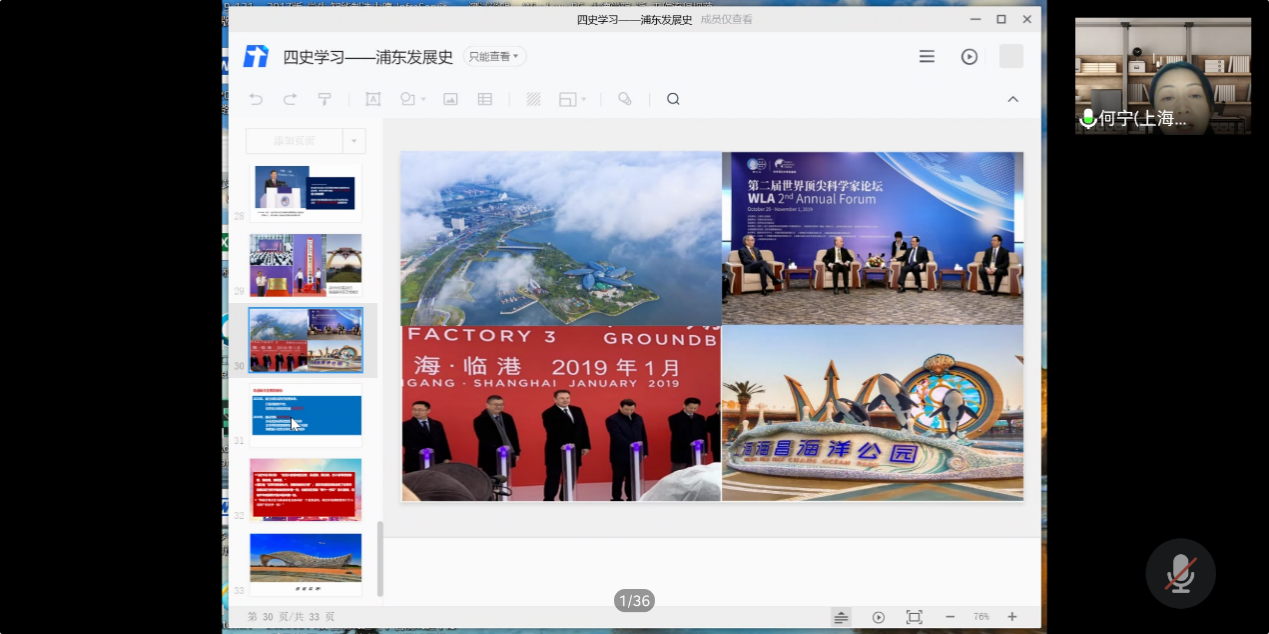Viewport: 1269px width, 634px height.
Task: Click the insert text box icon
Action: [x=373, y=99]
